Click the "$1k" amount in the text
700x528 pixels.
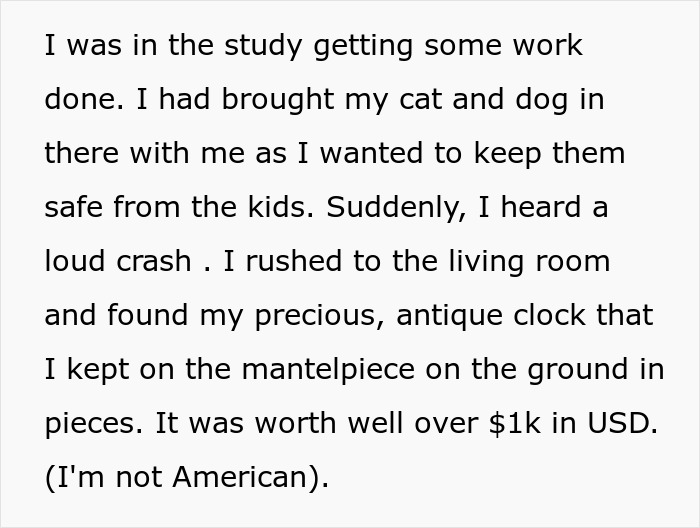click(x=516, y=423)
